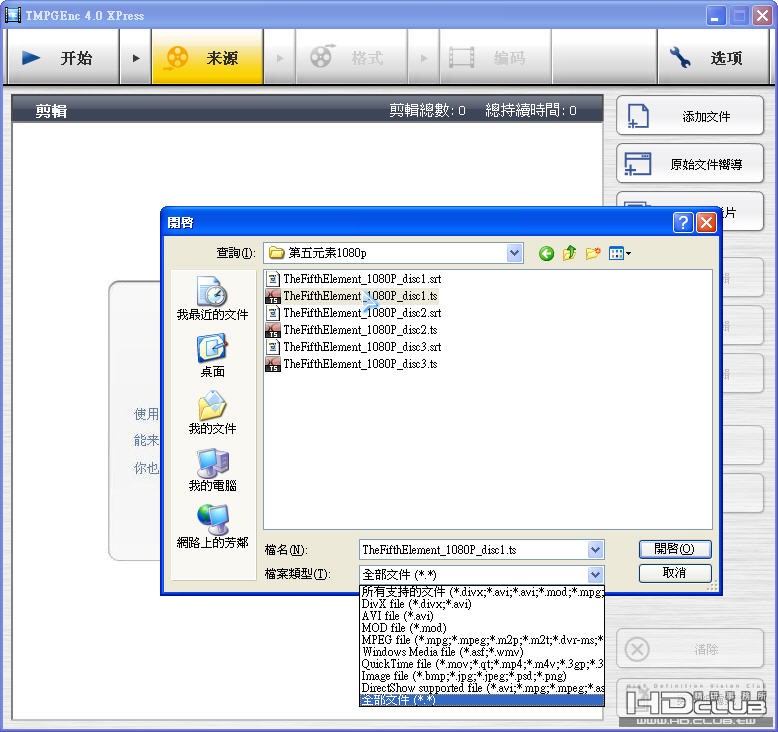Select TheFifthElement_1080P_disc3.ts file
778x732 pixels.
point(351,364)
